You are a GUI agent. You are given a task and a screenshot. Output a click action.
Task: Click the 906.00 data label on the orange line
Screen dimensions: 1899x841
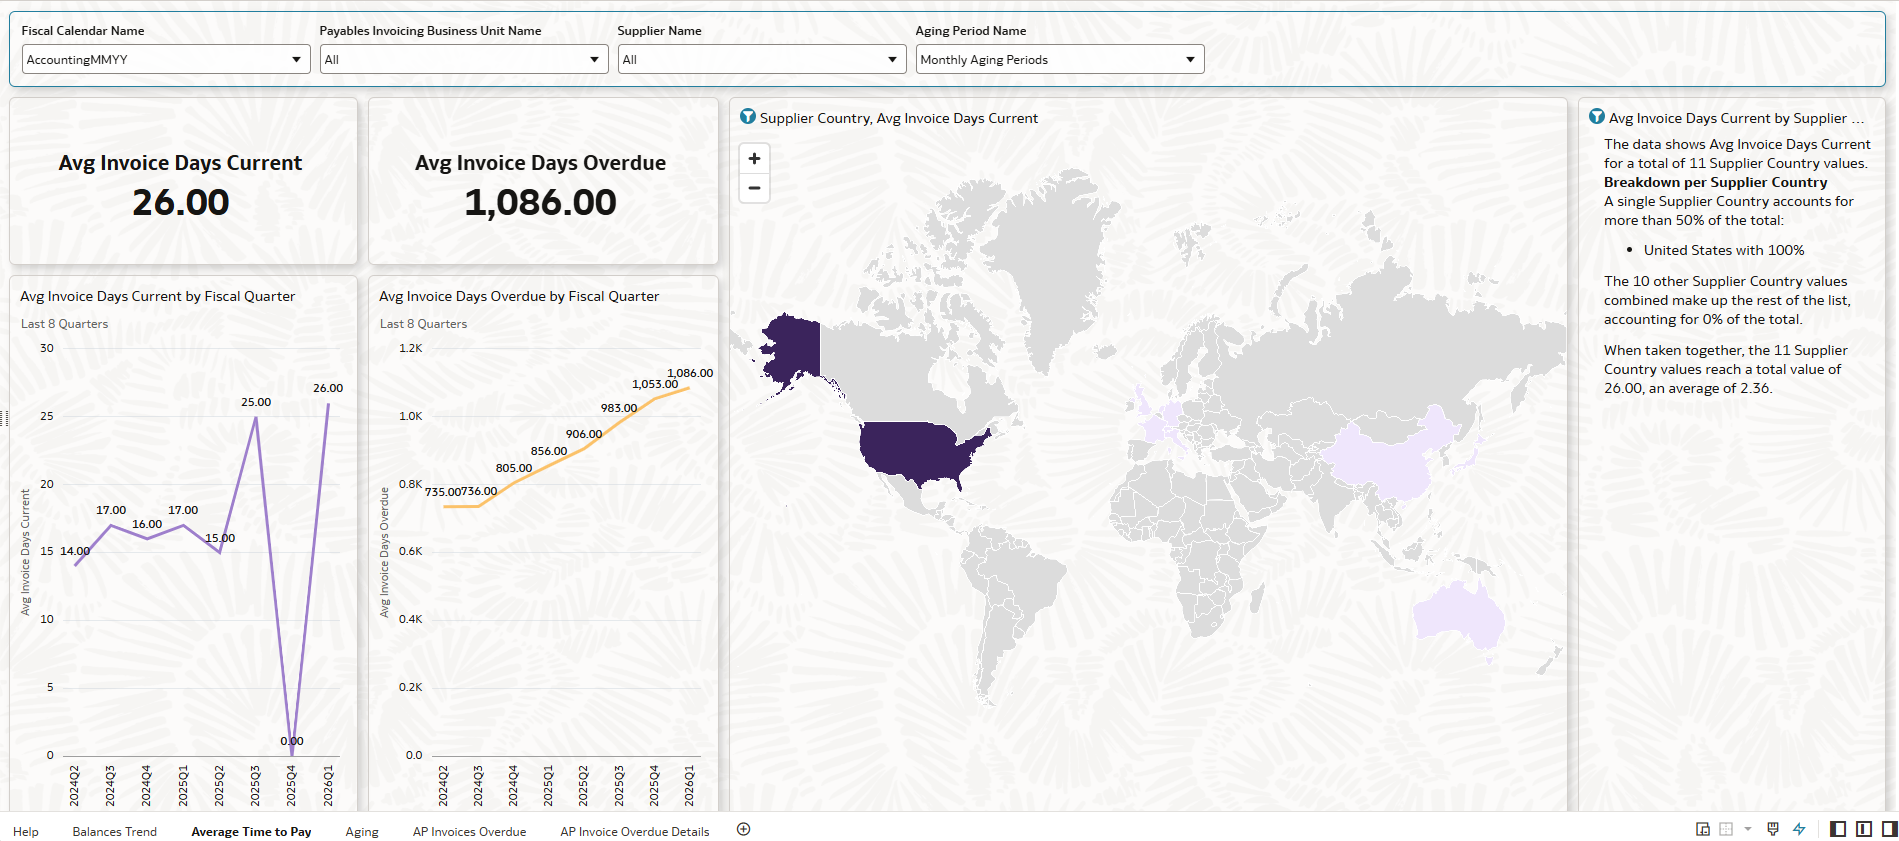[x=584, y=434]
